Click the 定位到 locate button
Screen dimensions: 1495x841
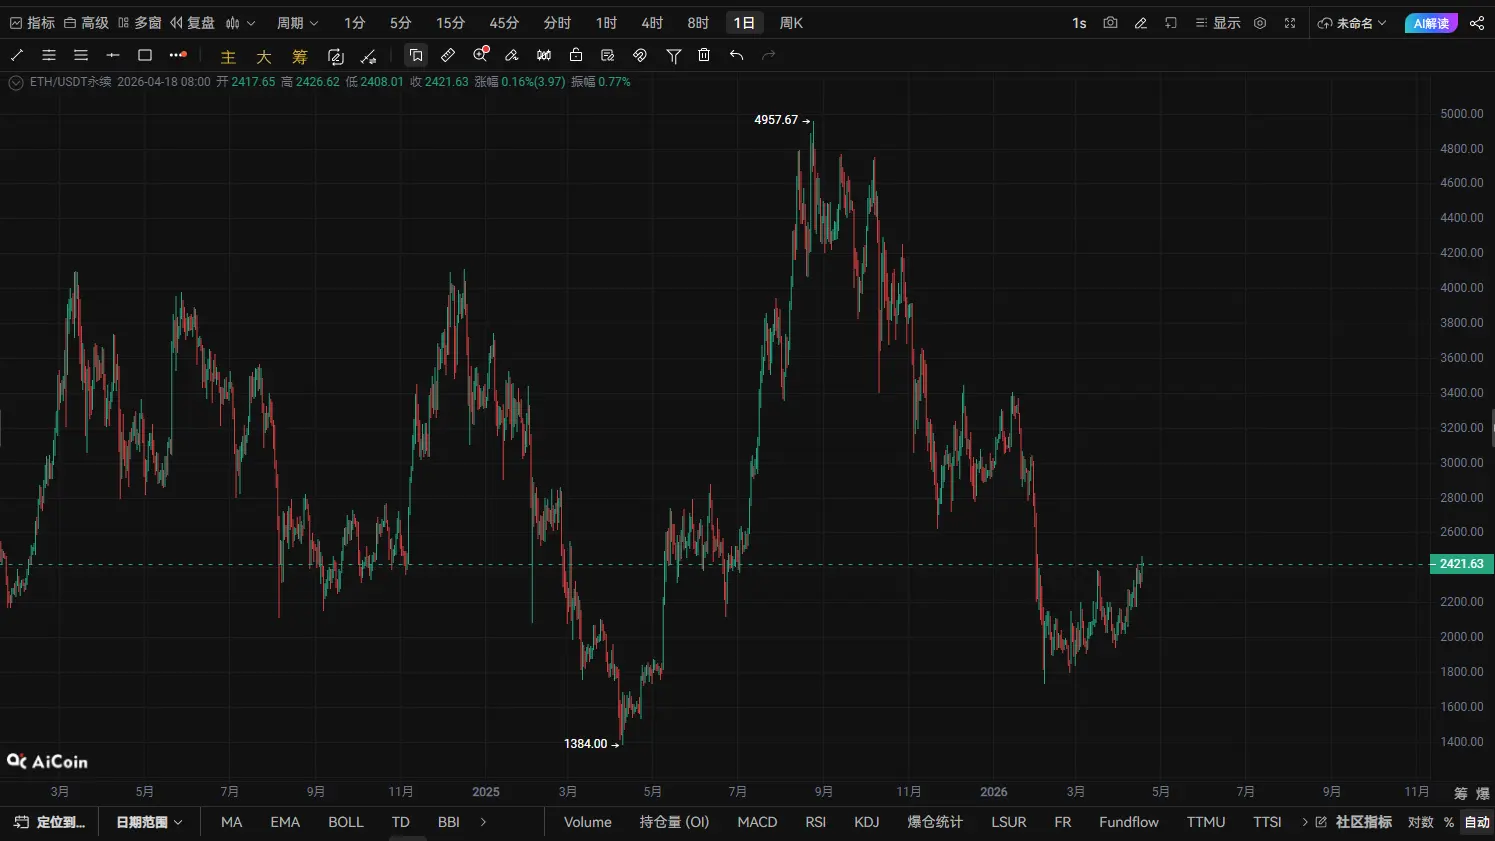point(50,822)
